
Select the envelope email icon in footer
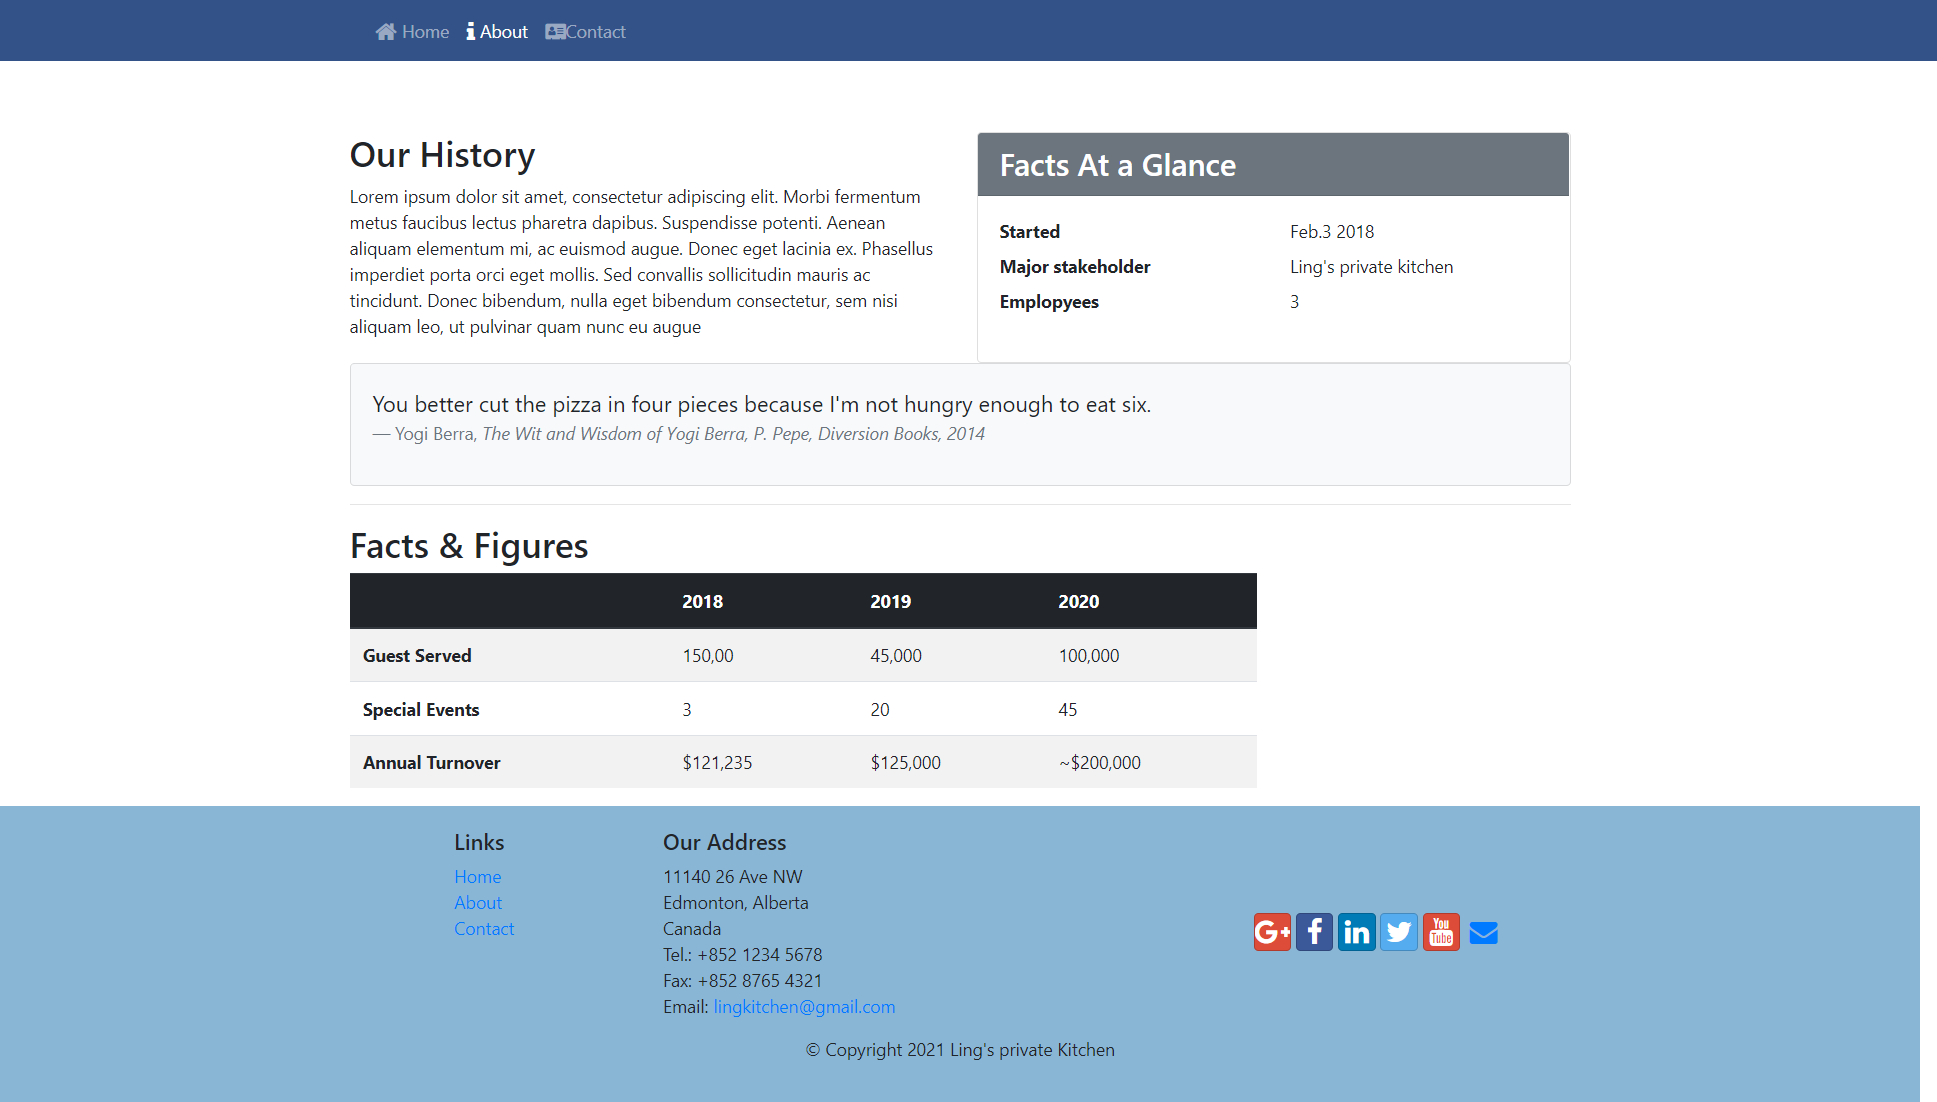(x=1483, y=931)
